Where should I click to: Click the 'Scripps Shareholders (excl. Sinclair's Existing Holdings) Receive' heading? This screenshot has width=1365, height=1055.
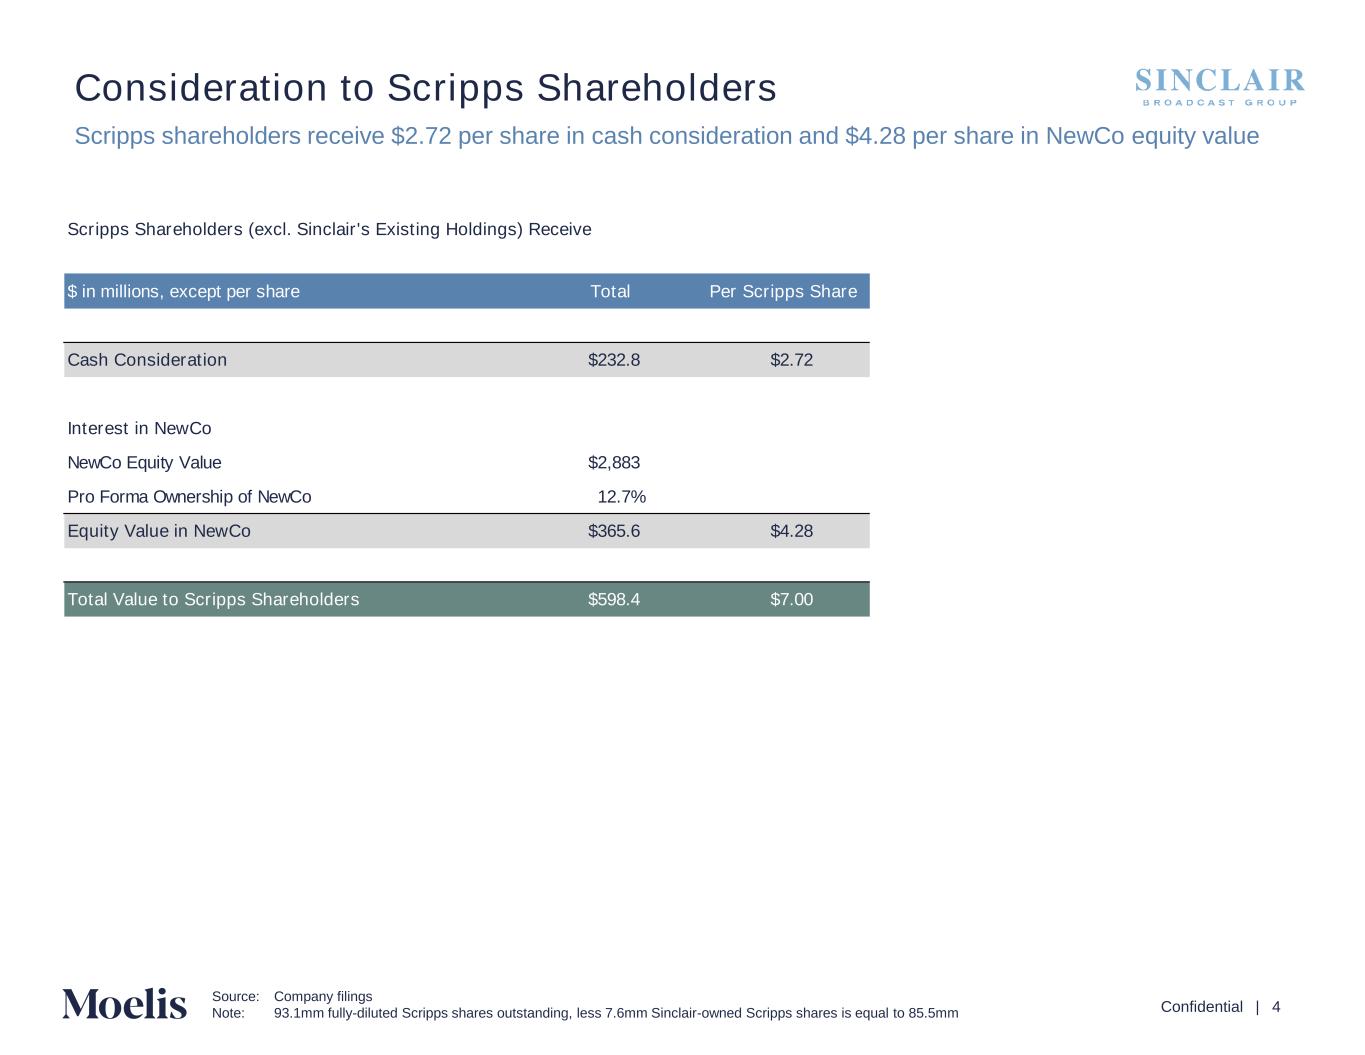pos(329,230)
